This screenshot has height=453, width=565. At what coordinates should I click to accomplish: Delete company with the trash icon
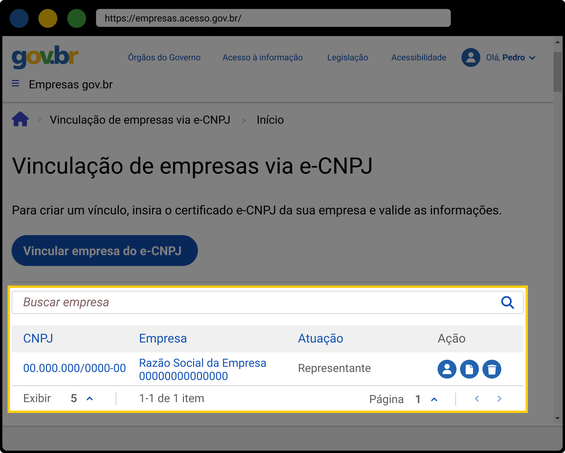pyautogui.click(x=492, y=369)
